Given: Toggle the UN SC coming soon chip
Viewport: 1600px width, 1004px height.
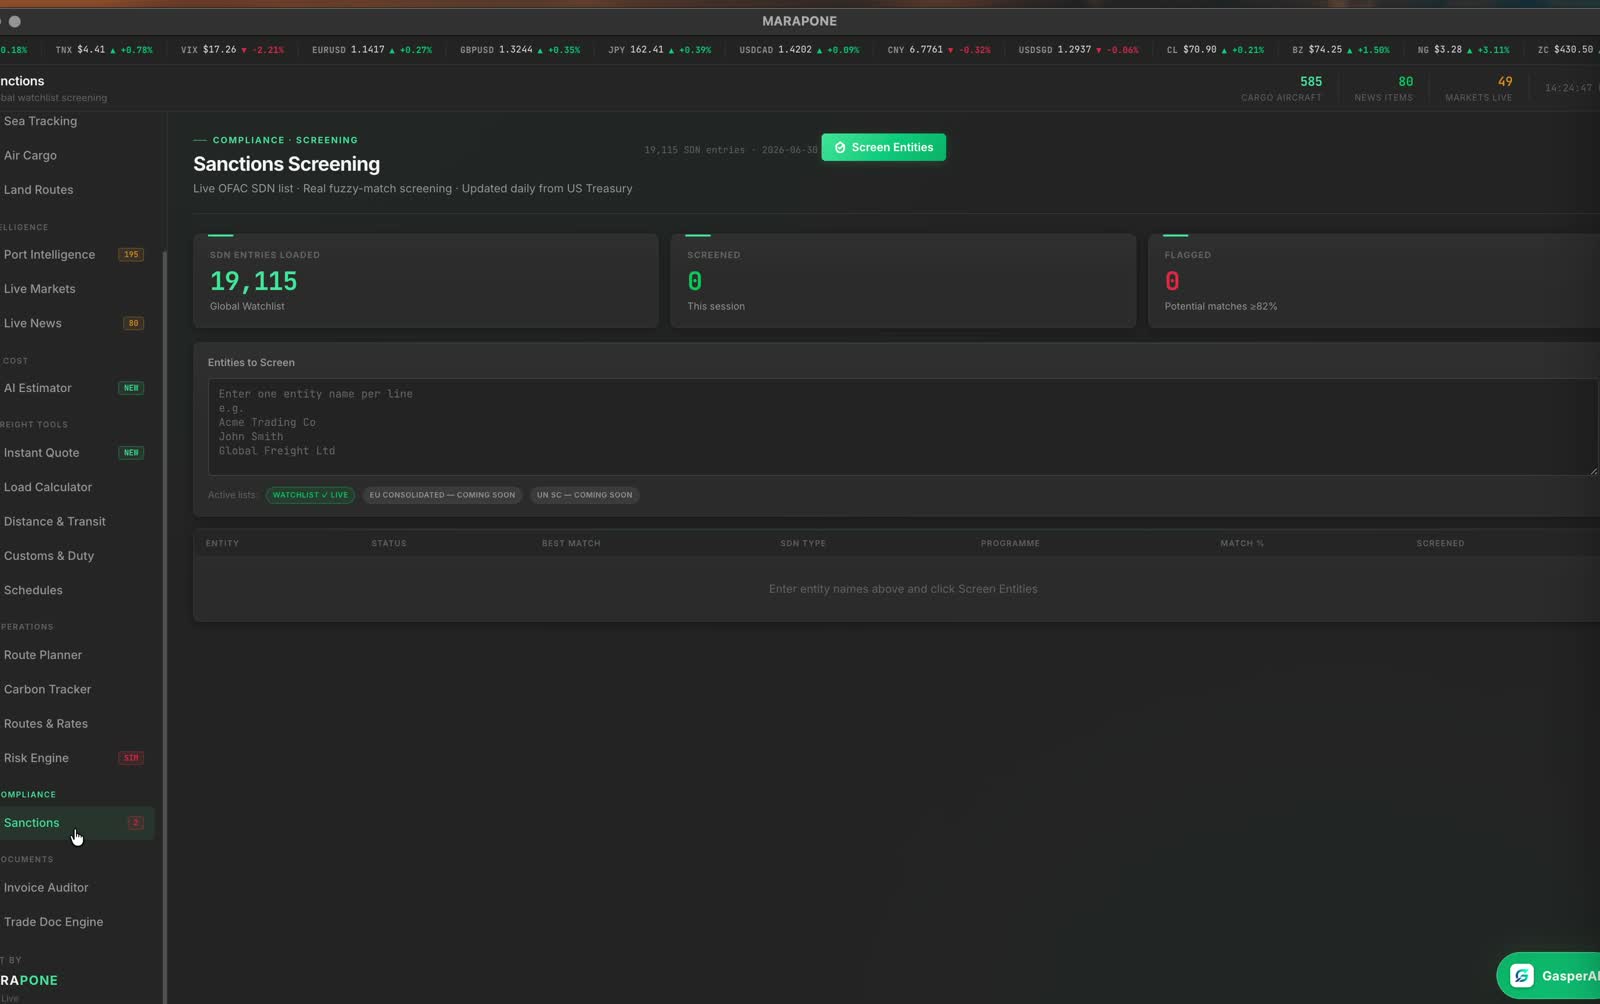Looking at the screenshot, I should click(x=584, y=495).
